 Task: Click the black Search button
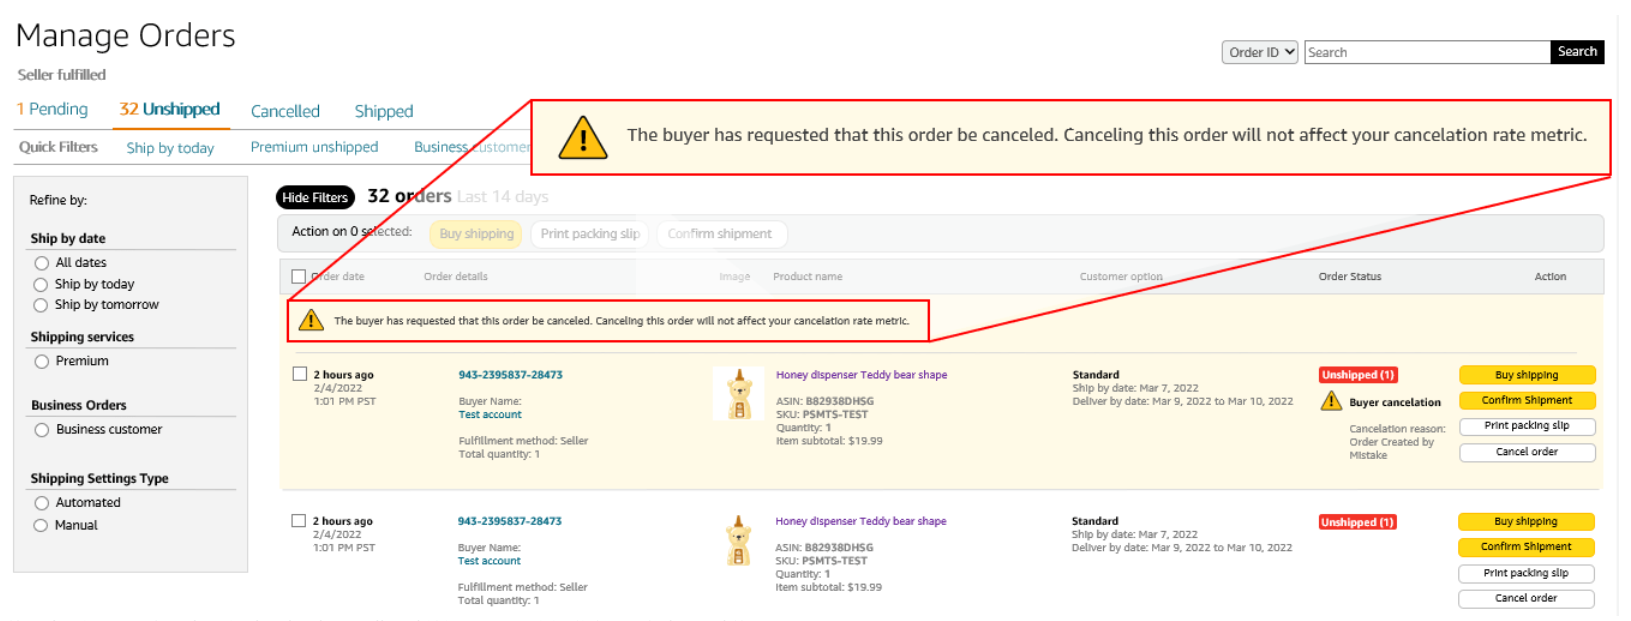coord(1577,52)
